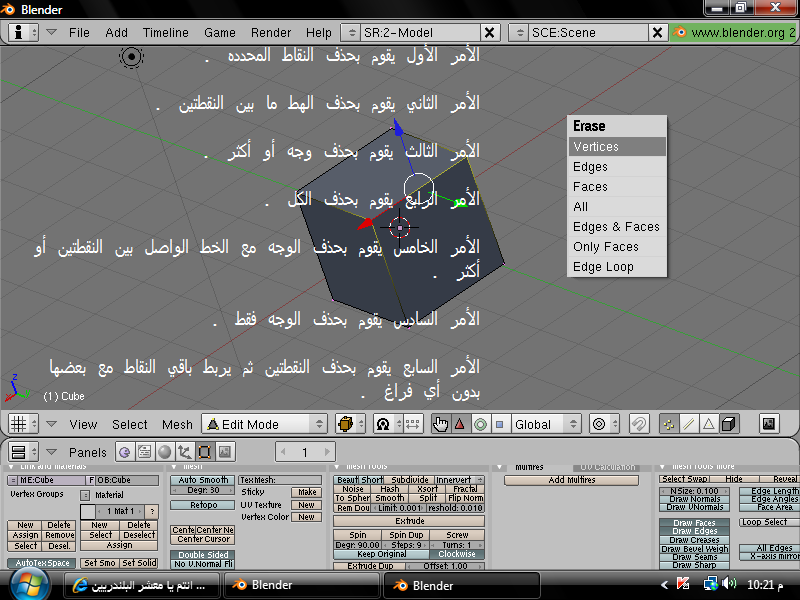Switch to Object context axes icon
Image resolution: width=800 pixels, height=600 pixels.
click(x=185, y=452)
